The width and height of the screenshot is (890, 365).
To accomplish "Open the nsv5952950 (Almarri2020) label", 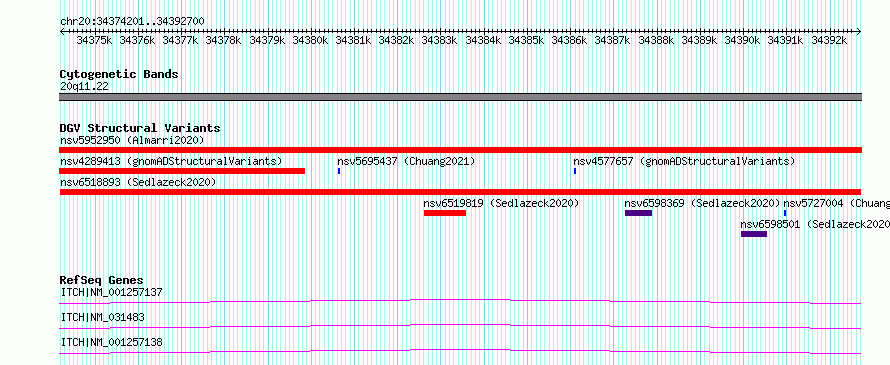I will tap(132, 140).
